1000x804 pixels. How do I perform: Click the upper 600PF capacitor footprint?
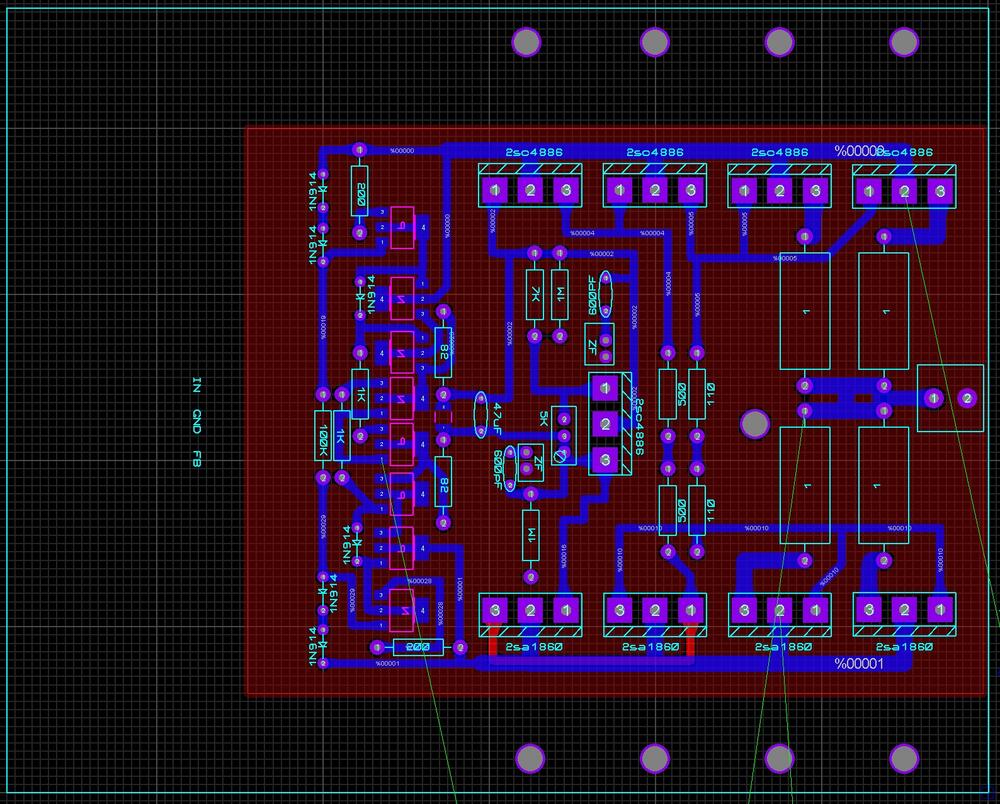[x=606, y=290]
